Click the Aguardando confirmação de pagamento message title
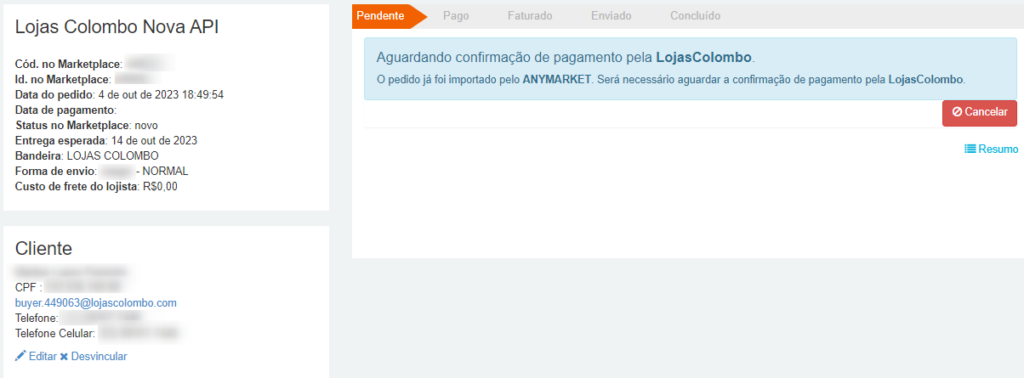 tap(566, 57)
